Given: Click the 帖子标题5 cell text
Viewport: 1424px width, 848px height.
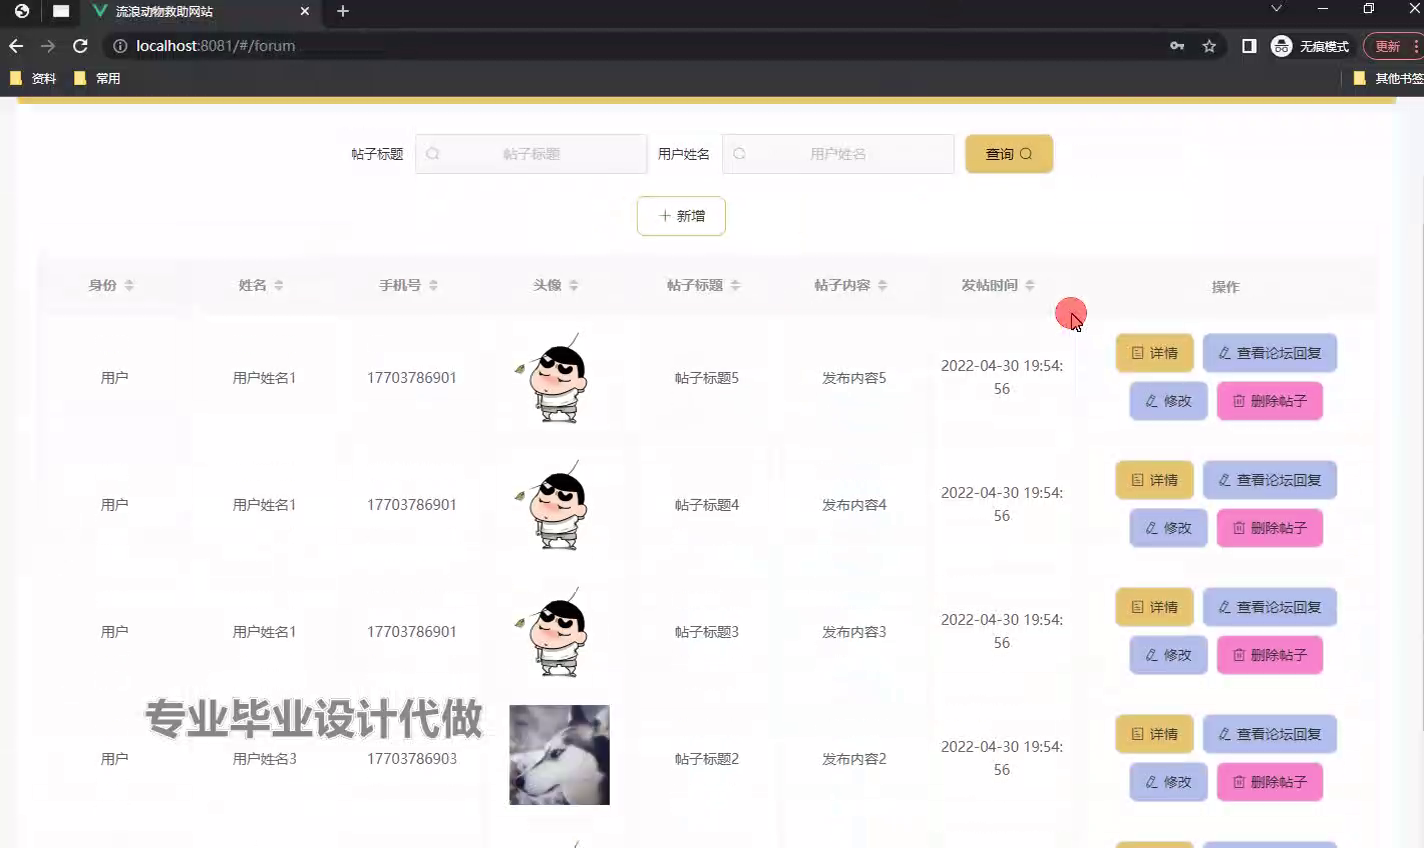Looking at the screenshot, I should tap(706, 378).
